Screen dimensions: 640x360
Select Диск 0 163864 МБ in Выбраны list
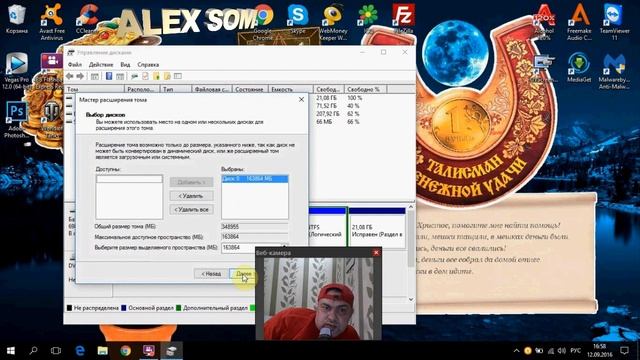[x=255, y=179]
